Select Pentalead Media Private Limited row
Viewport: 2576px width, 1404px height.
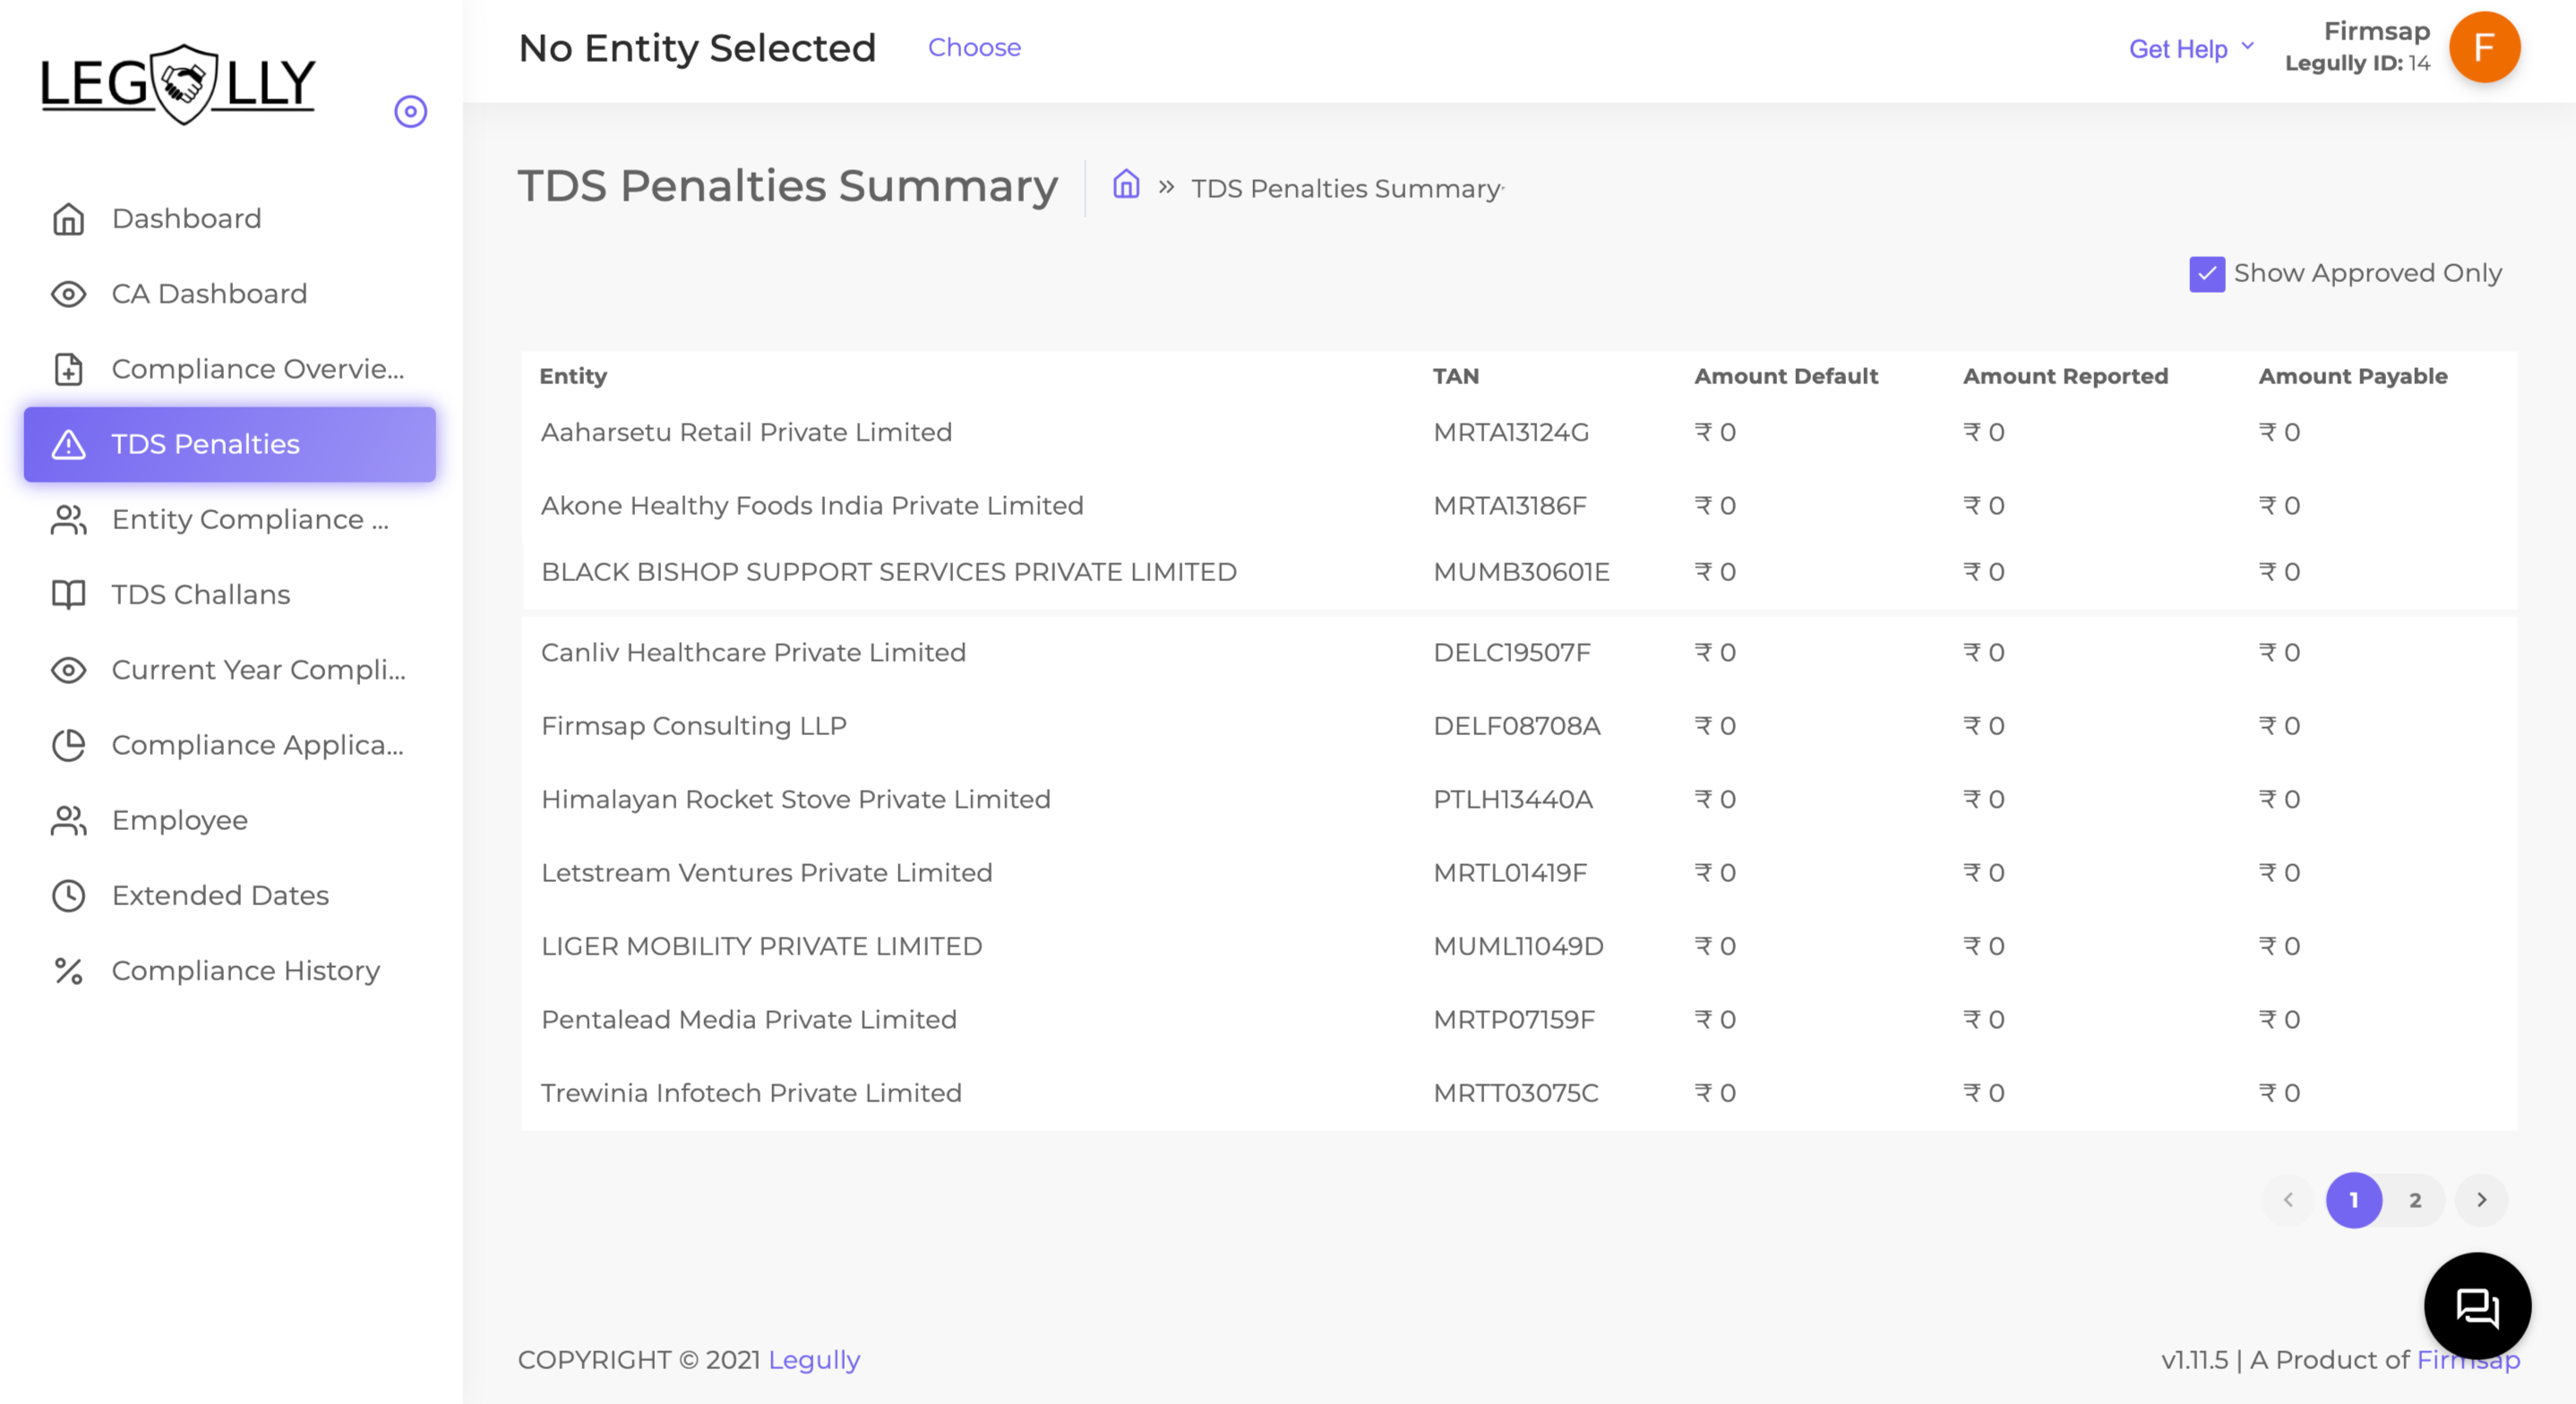tap(1519, 1019)
